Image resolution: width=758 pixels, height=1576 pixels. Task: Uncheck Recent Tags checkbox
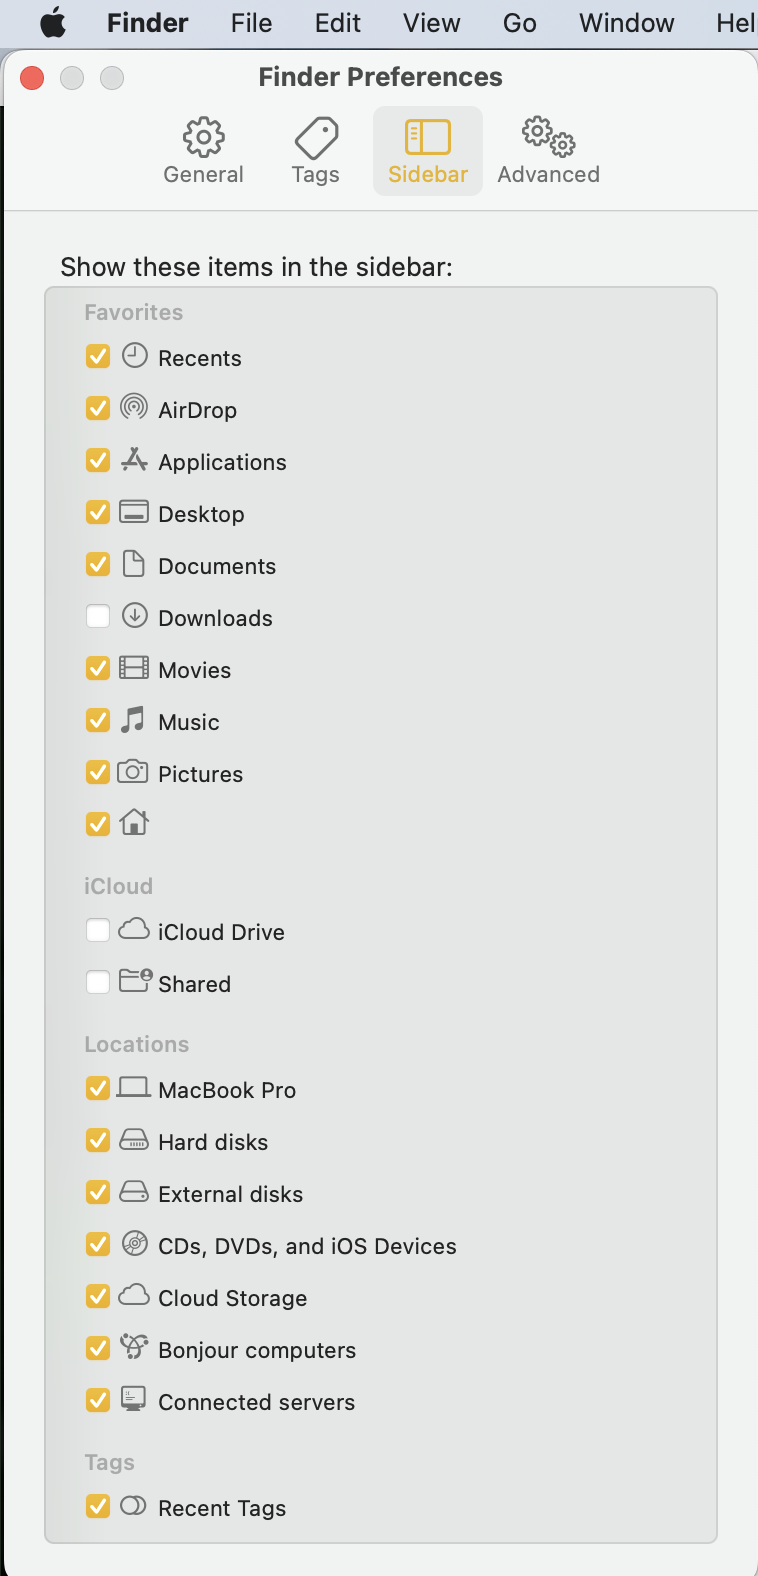click(98, 1506)
